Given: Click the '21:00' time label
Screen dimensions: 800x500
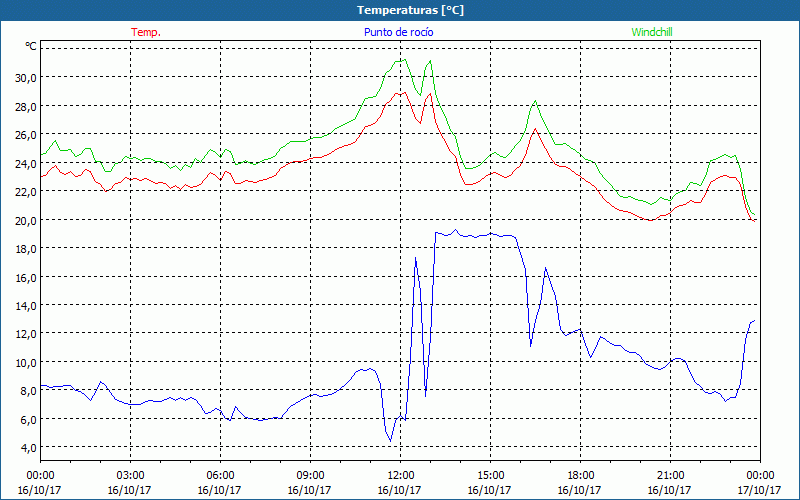Looking at the screenshot, I should [x=670, y=476].
